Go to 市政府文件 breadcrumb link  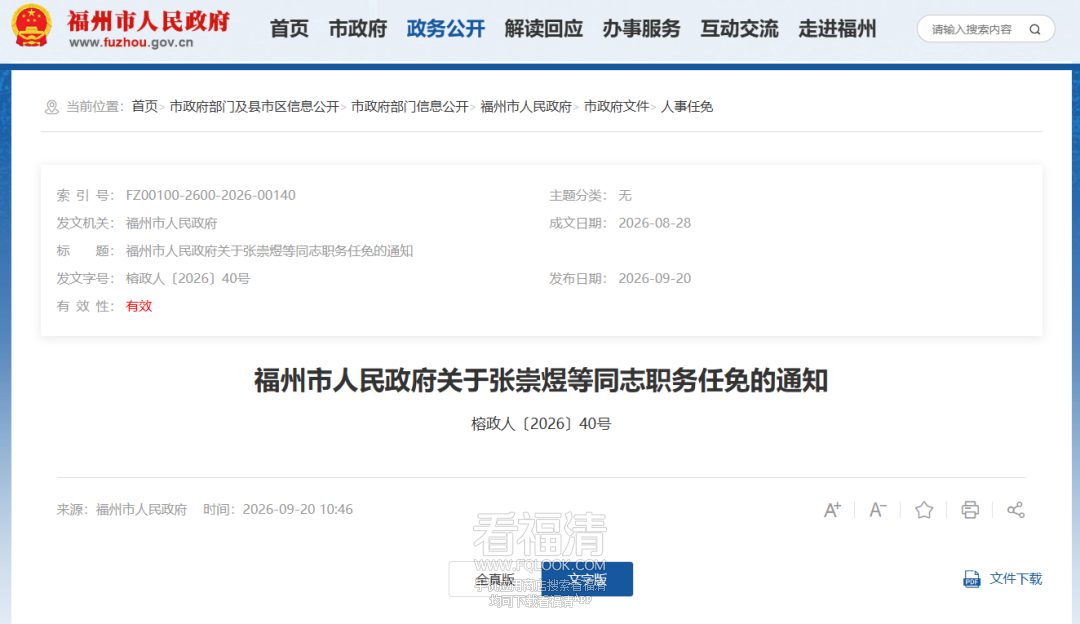pyautogui.click(x=616, y=107)
